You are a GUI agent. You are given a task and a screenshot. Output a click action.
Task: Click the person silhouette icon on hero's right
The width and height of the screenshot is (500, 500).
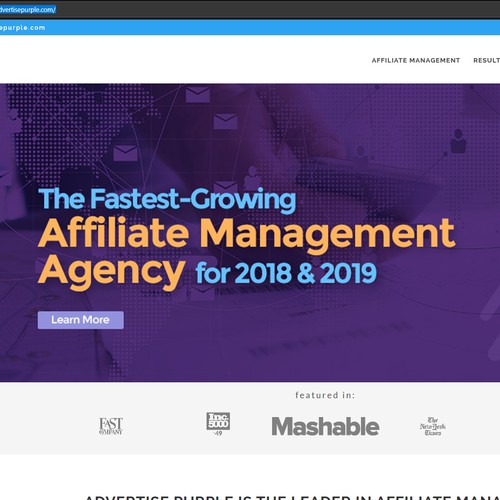click(x=458, y=141)
